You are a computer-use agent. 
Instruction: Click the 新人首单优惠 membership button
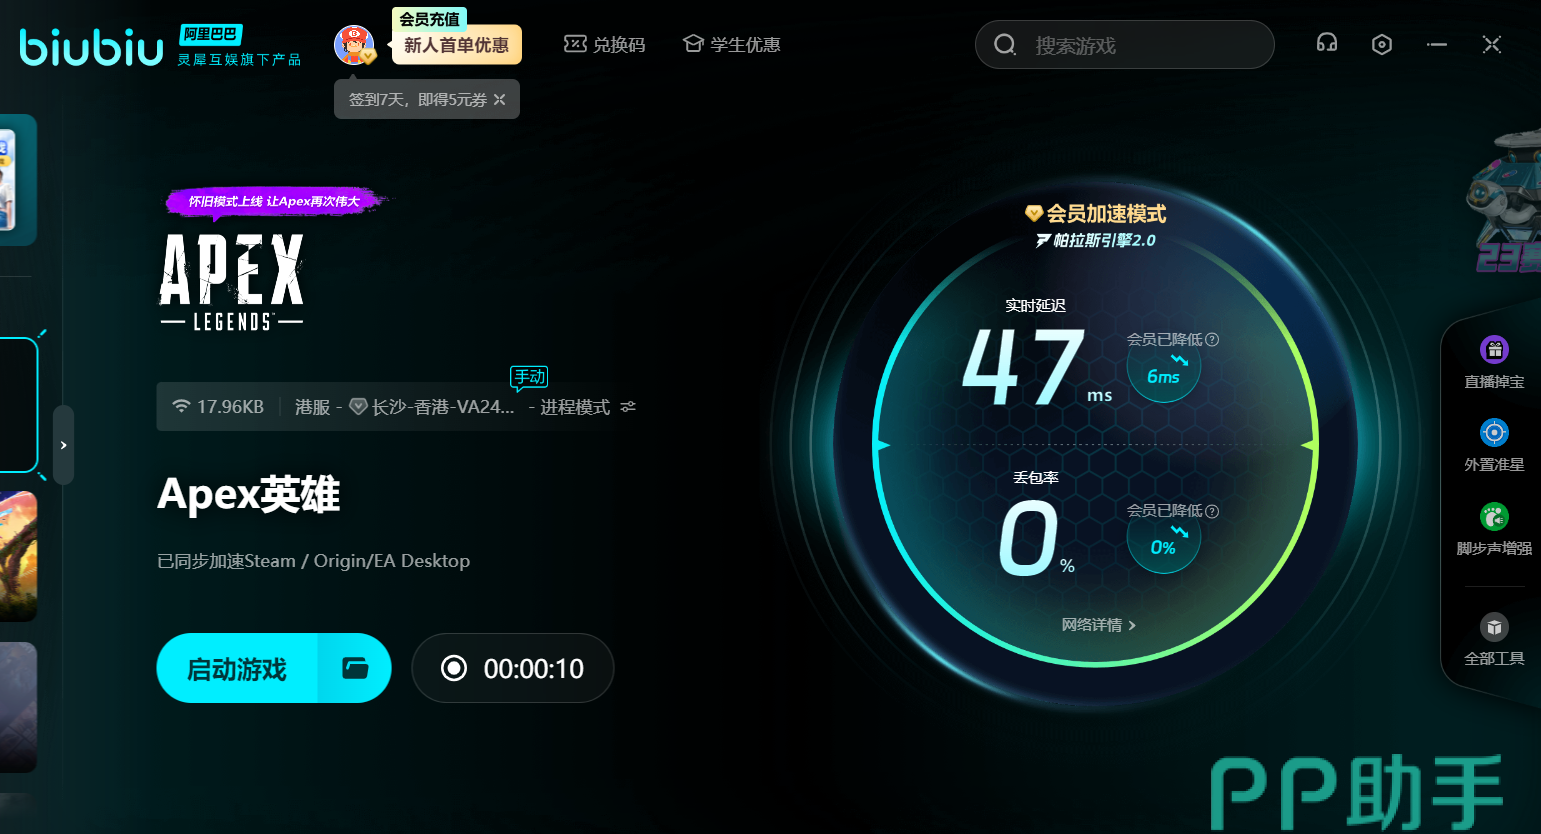tap(456, 45)
